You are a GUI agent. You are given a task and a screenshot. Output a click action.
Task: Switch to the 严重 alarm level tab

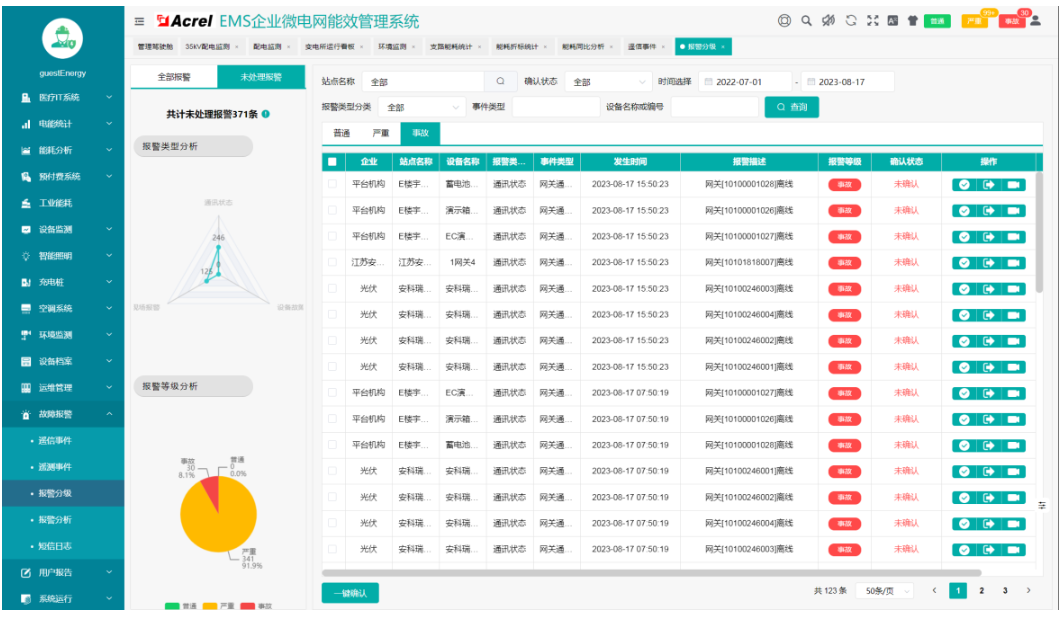[381, 133]
